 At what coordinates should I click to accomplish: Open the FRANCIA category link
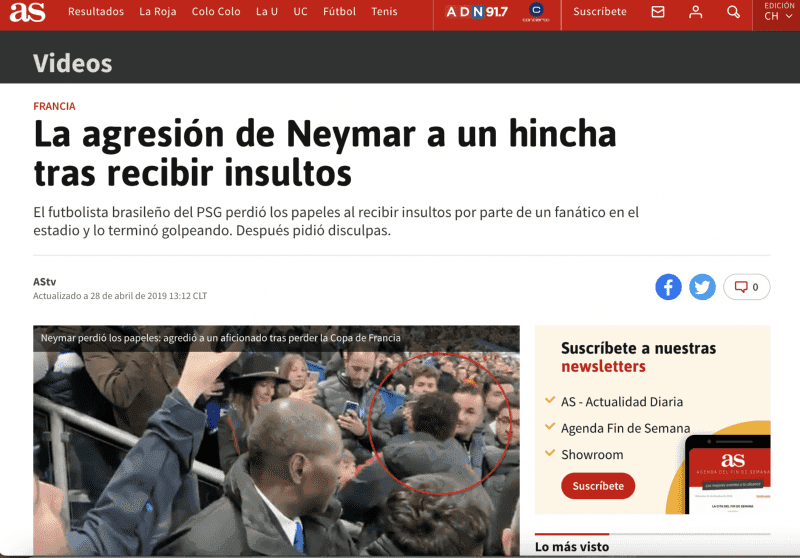click(x=54, y=106)
